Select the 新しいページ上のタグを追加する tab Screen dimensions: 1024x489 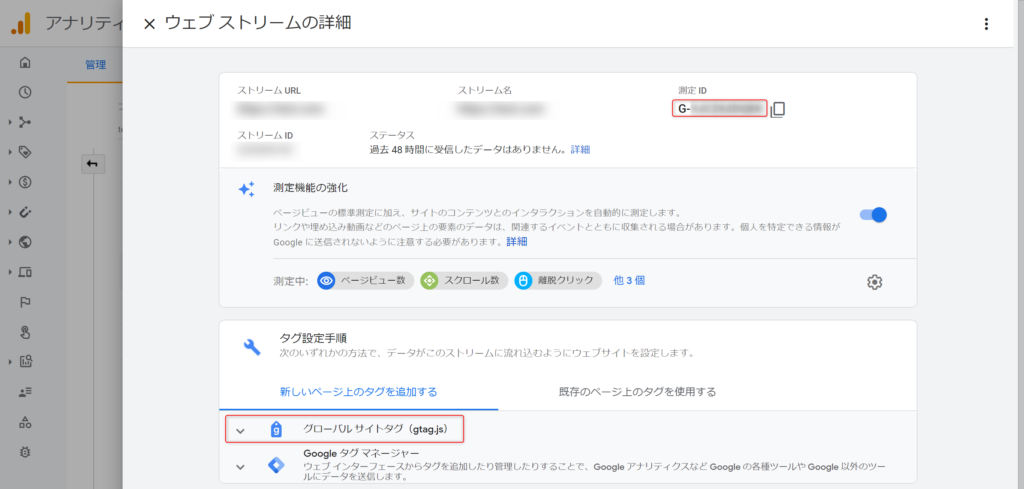point(359,392)
